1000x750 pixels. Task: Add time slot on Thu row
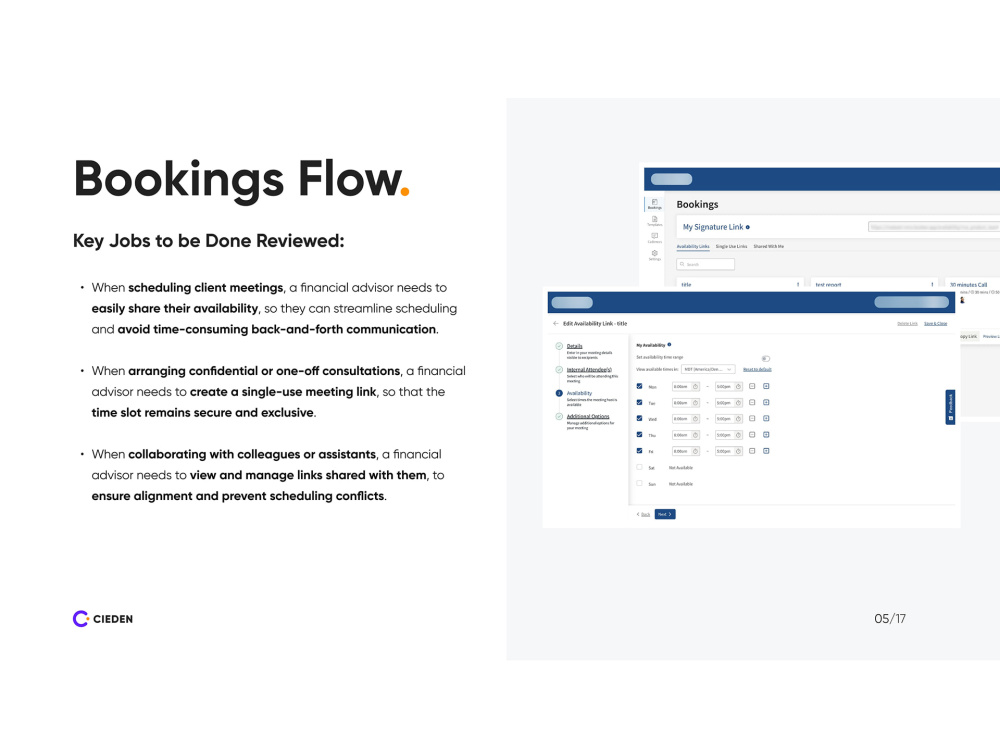[766, 434]
